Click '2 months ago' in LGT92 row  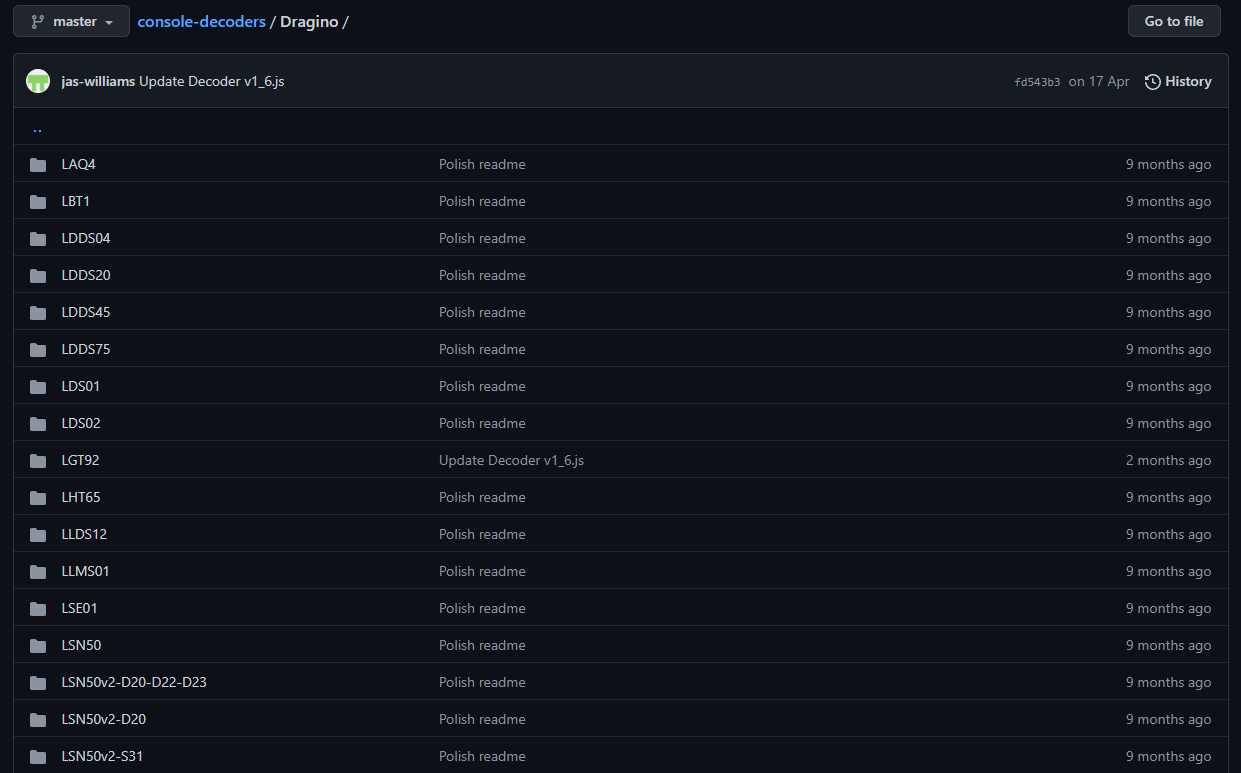click(x=1168, y=460)
